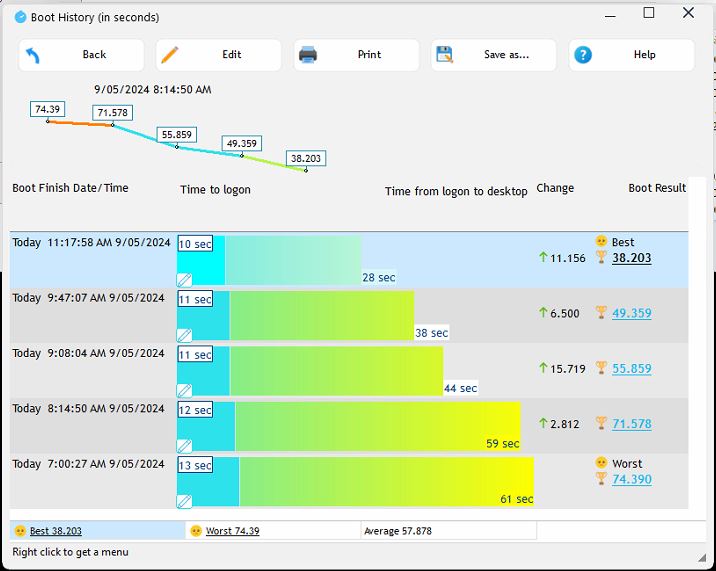Click the Help question mark icon
This screenshot has width=716, height=571.
(583, 55)
